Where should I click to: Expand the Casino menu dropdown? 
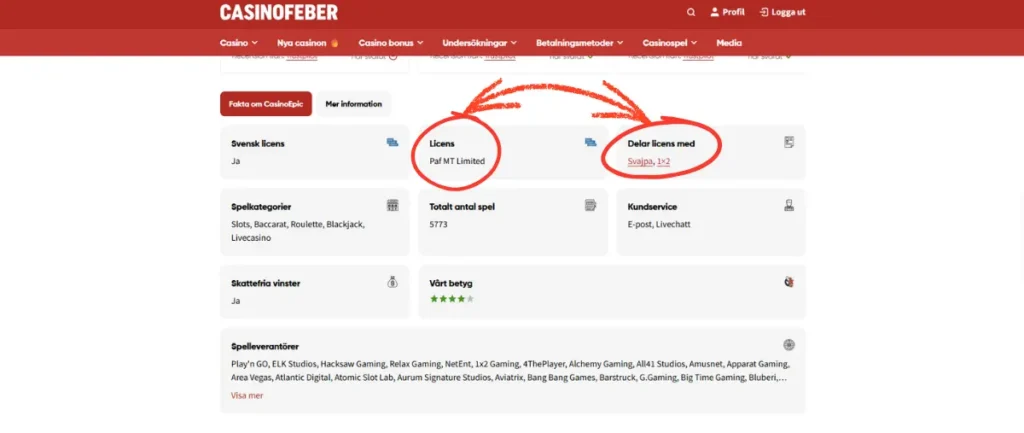click(238, 43)
